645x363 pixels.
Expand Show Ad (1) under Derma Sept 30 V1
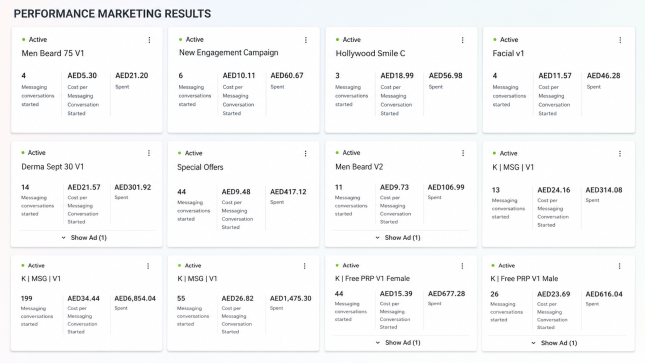tap(84, 237)
